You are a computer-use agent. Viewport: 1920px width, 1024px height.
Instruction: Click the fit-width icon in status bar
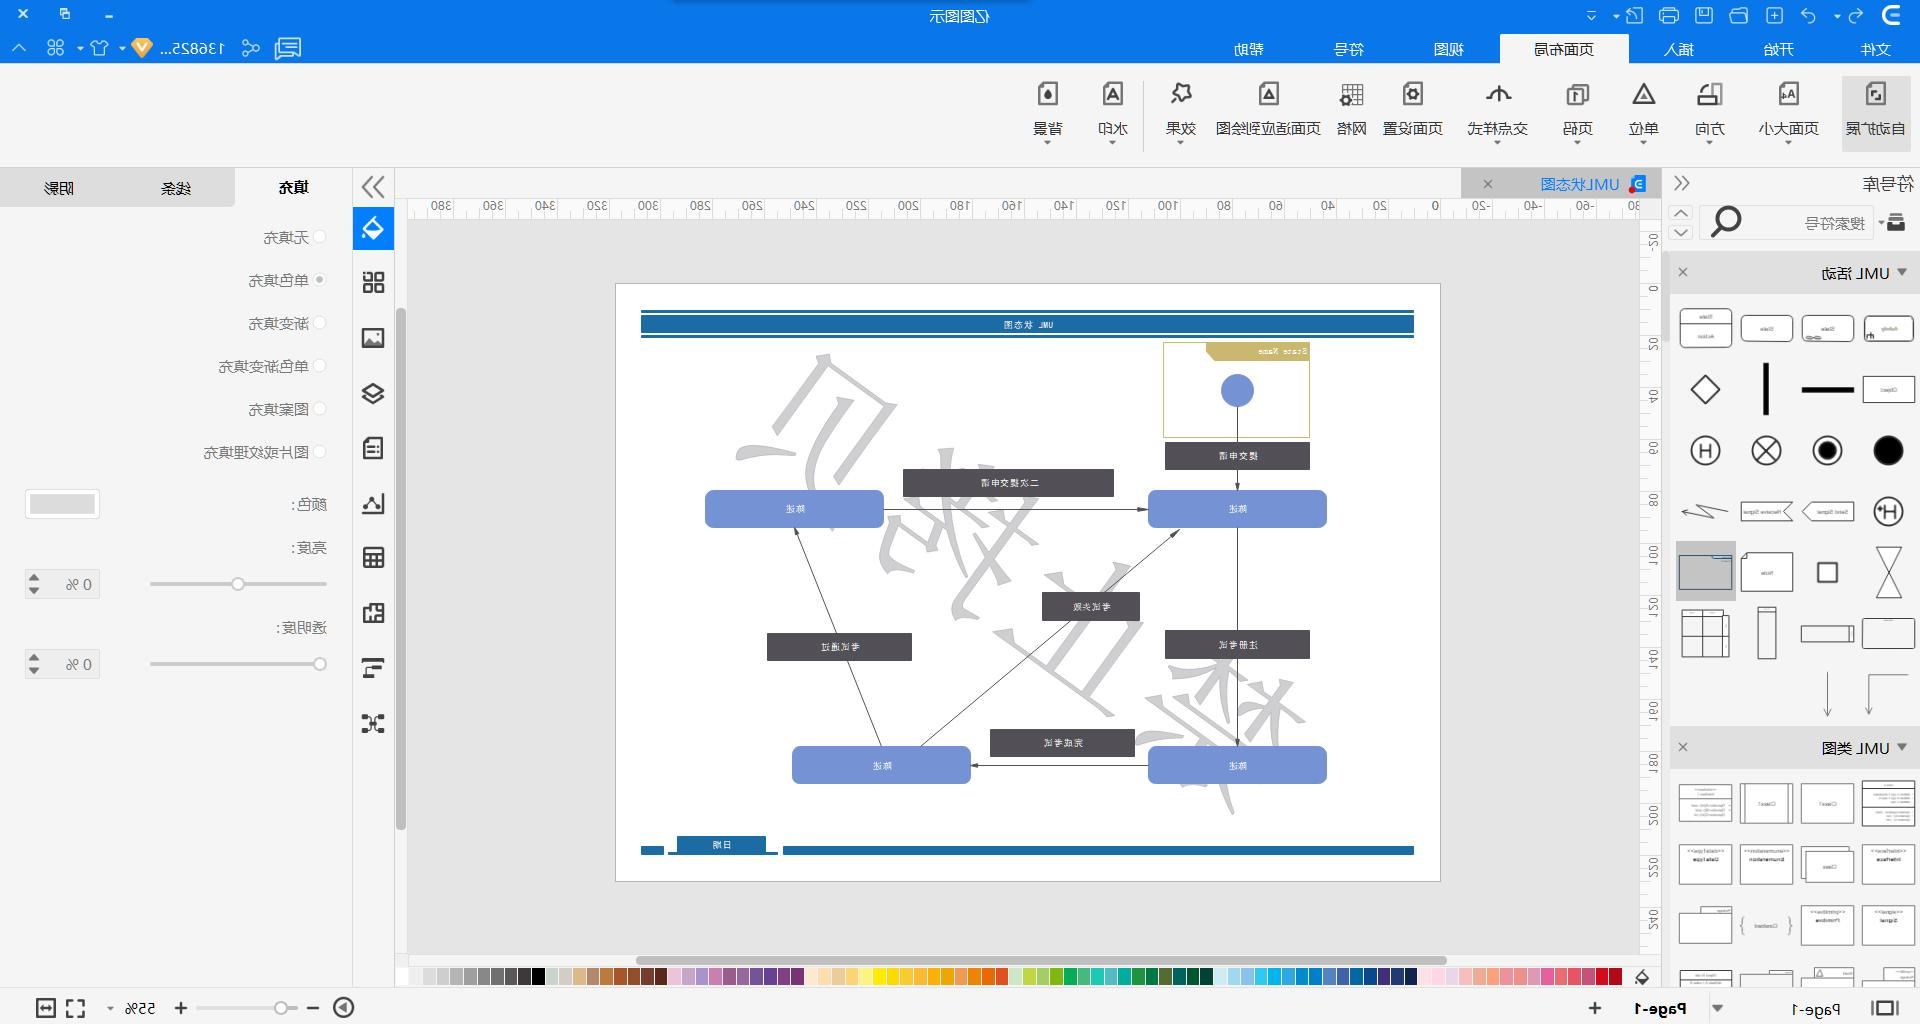[45, 1008]
